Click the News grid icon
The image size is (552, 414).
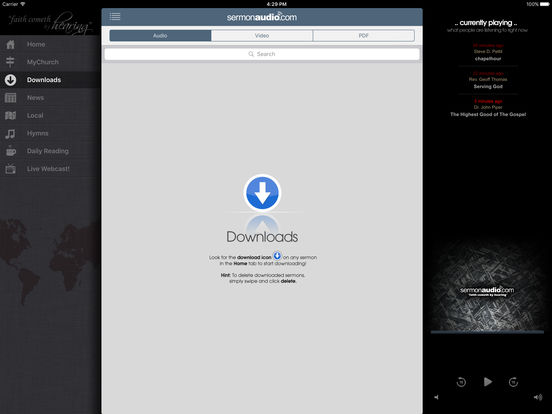tap(11, 98)
